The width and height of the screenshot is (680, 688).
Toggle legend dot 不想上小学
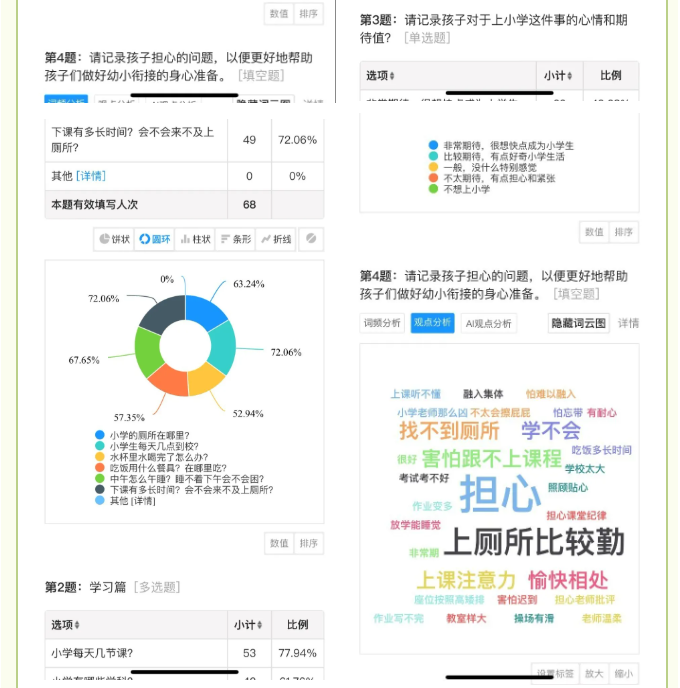point(433,189)
